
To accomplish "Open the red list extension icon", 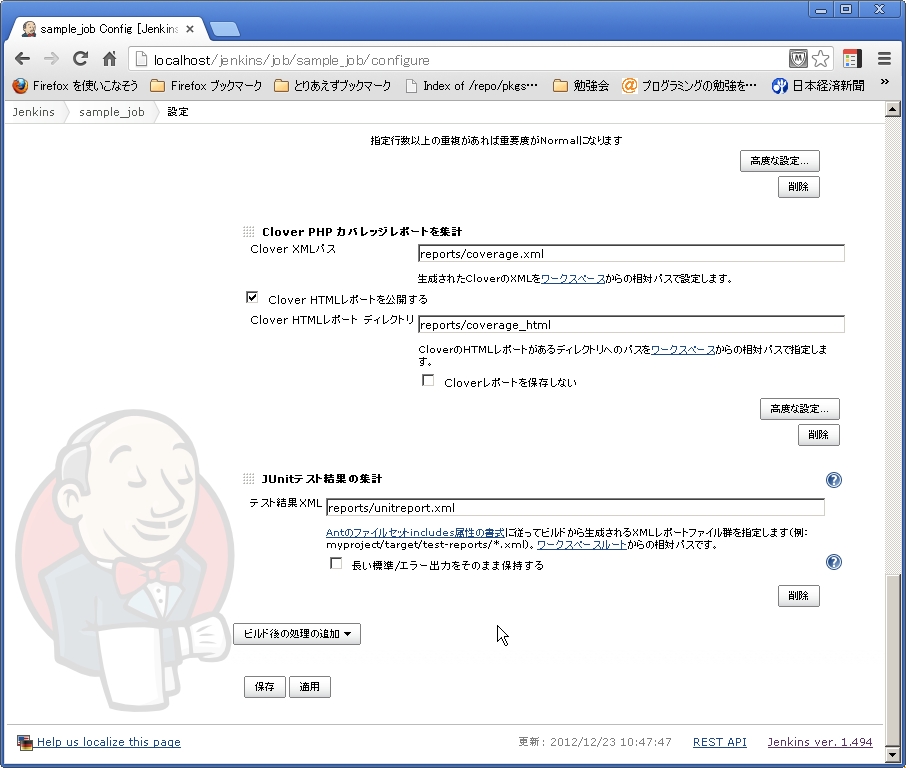I will click(x=852, y=58).
